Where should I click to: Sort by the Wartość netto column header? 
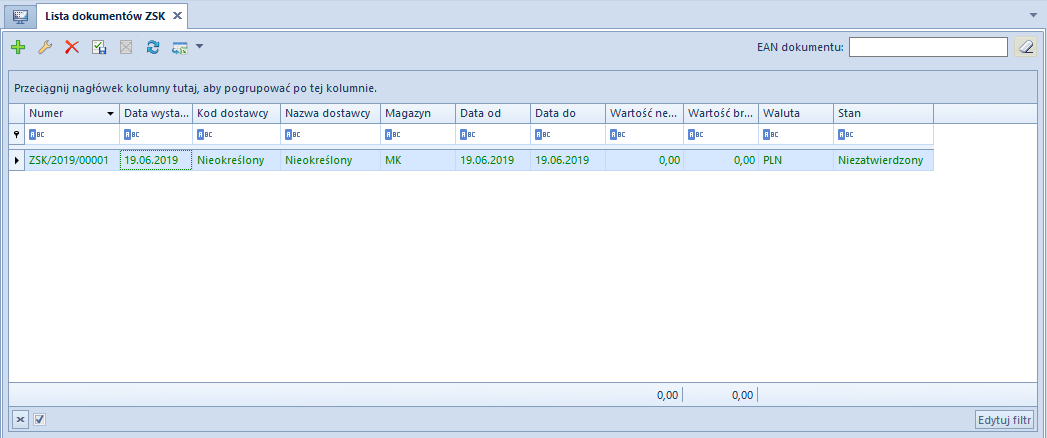pyautogui.click(x=645, y=114)
